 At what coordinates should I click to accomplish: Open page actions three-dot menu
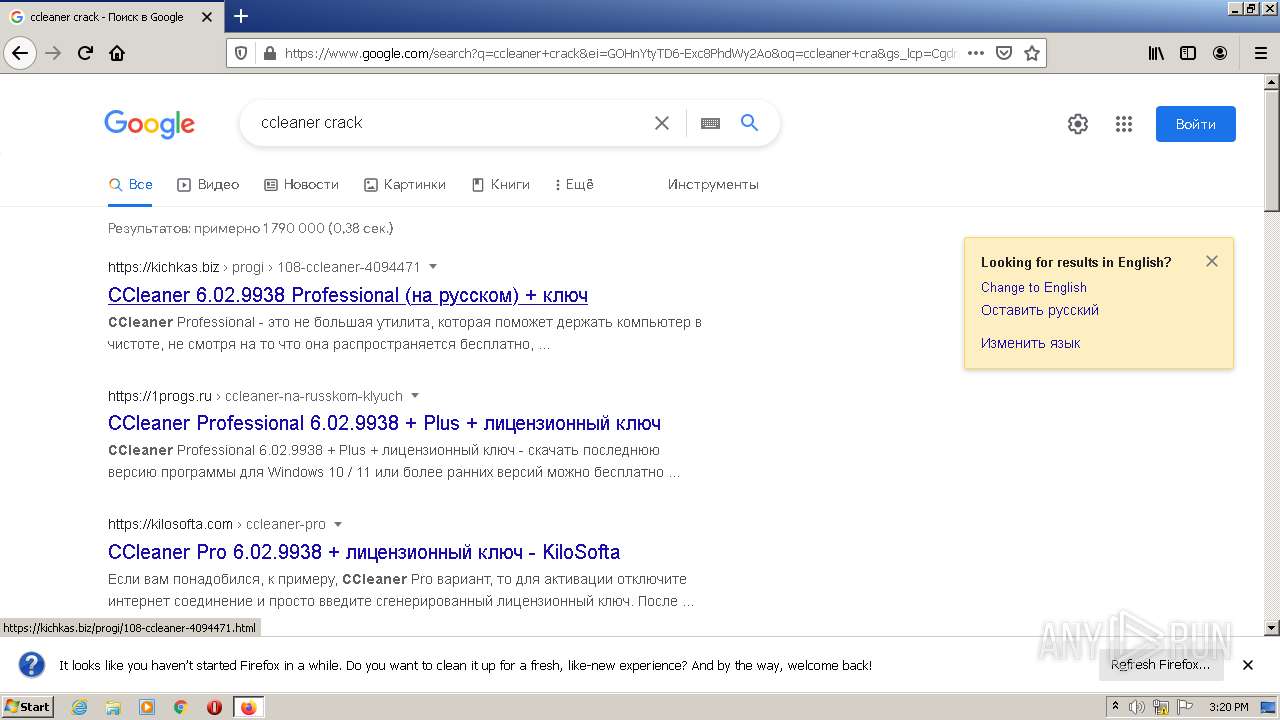(976, 53)
